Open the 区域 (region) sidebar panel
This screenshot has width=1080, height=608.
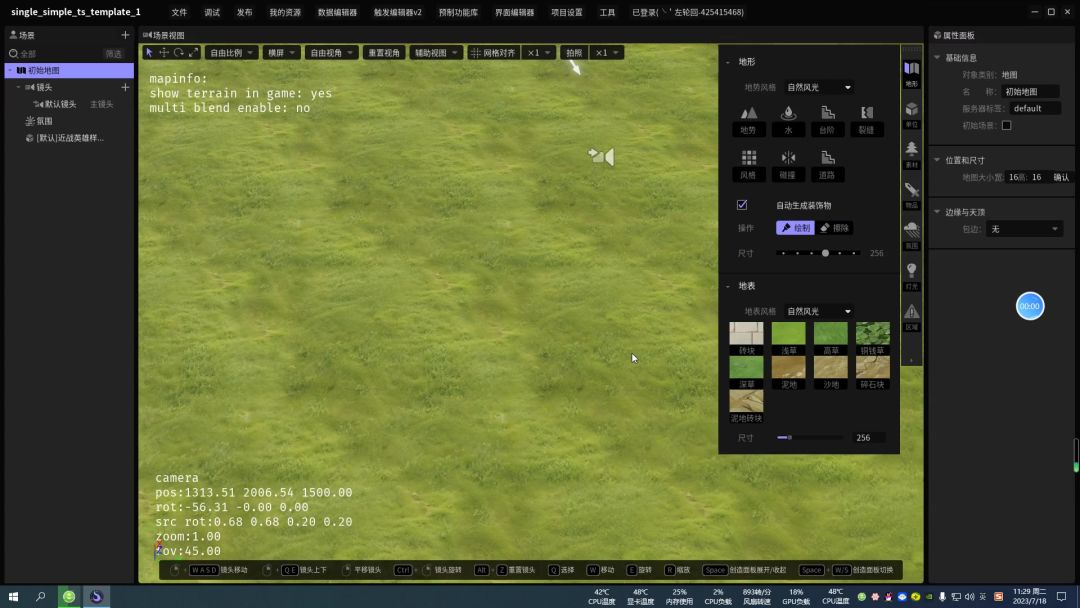tap(911, 314)
